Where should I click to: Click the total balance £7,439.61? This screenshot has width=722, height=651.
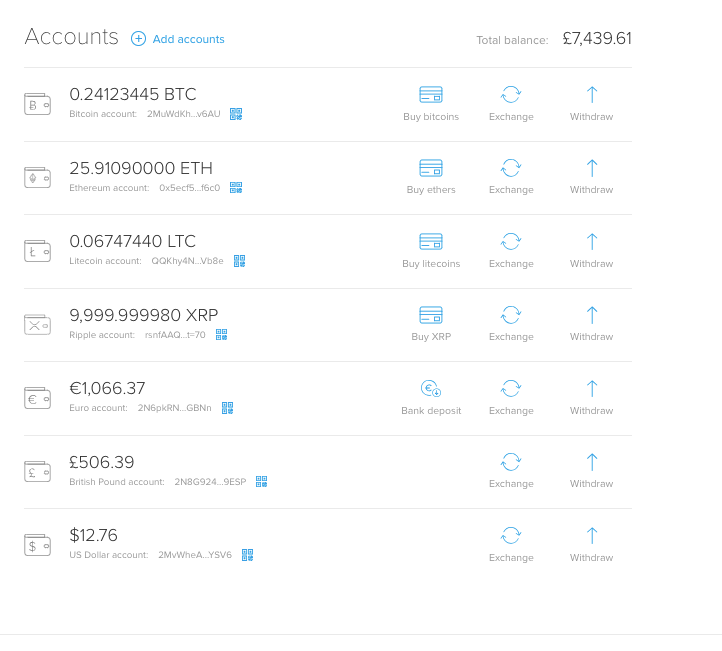coord(597,39)
